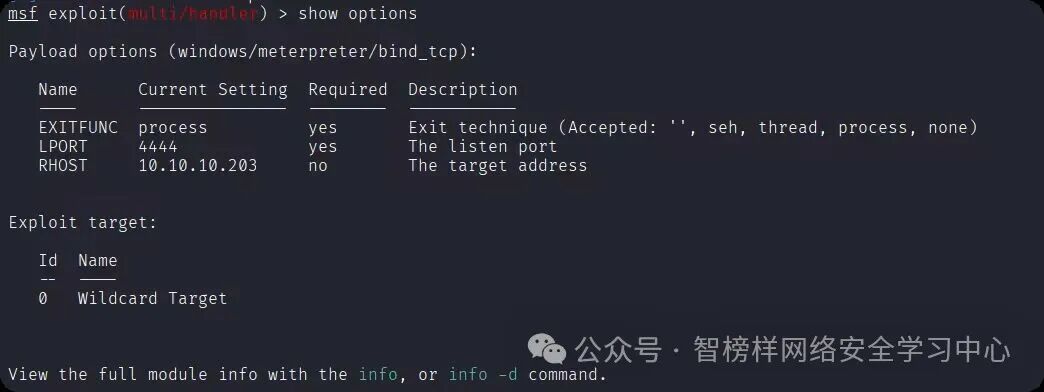
Task: Click the 10.10.10.203 address value
Action: 198,165
